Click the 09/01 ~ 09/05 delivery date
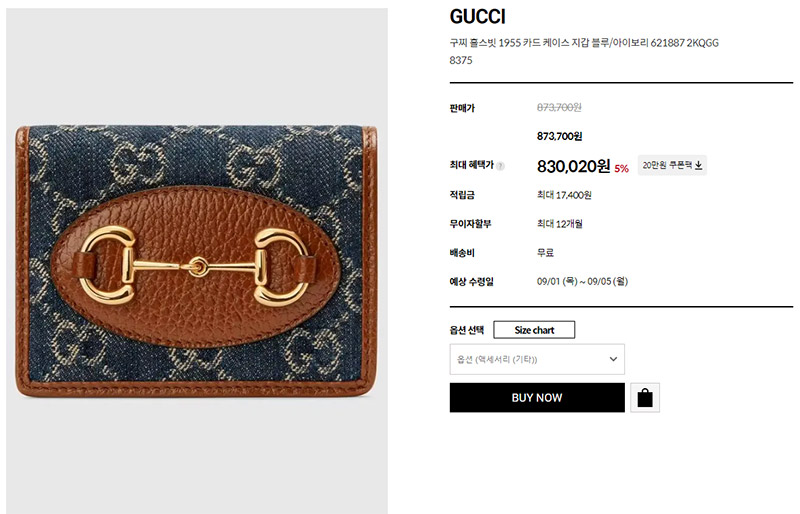This screenshot has width=800, height=514. click(x=582, y=281)
